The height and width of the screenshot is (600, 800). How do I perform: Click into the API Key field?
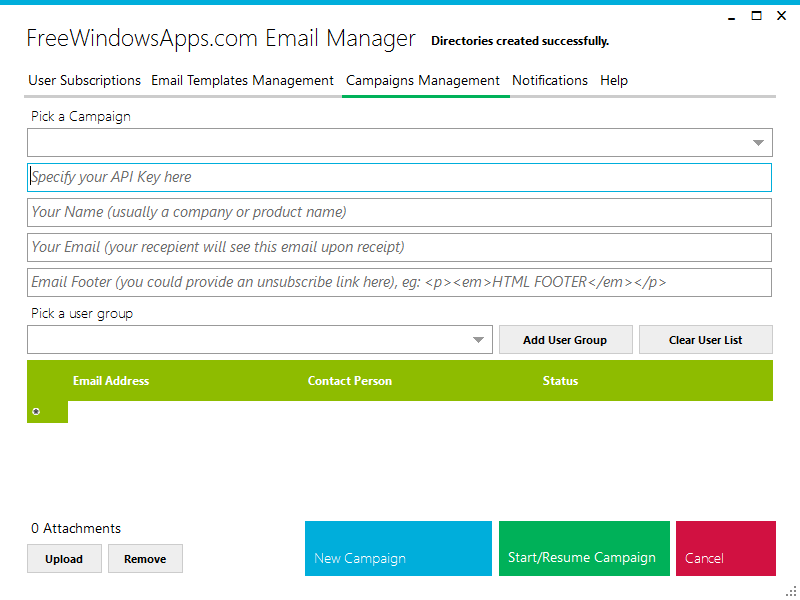399,178
